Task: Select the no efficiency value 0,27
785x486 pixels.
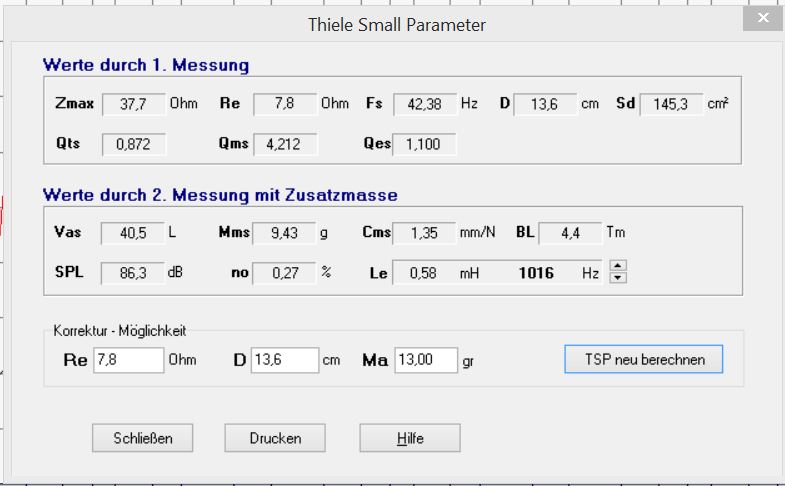Action: tap(284, 273)
